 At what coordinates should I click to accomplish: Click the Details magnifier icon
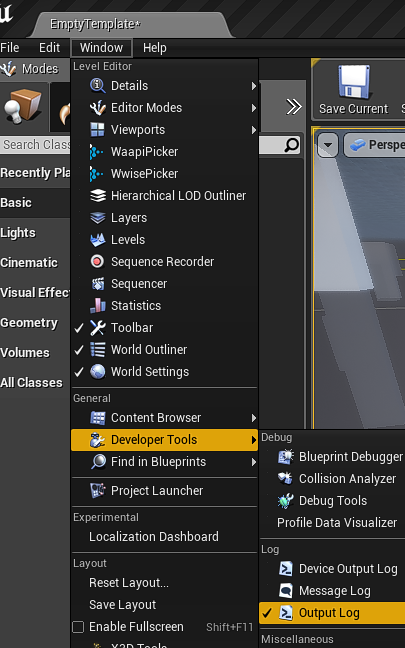[x=98, y=86]
